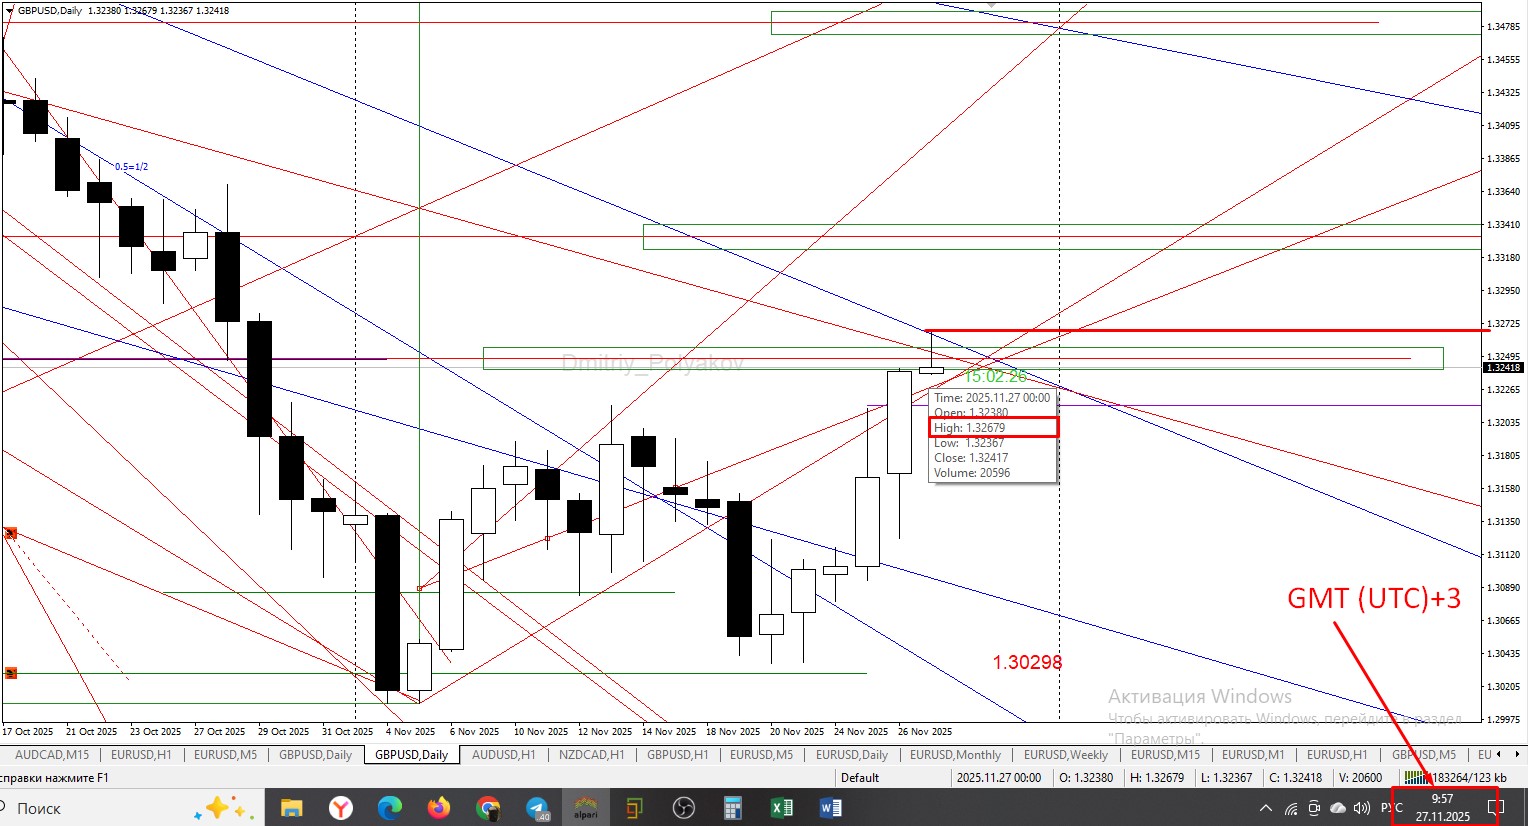This screenshot has height=826, width=1528.
Task: Launch Yandex Browser from the taskbar
Action: coord(341,808)
